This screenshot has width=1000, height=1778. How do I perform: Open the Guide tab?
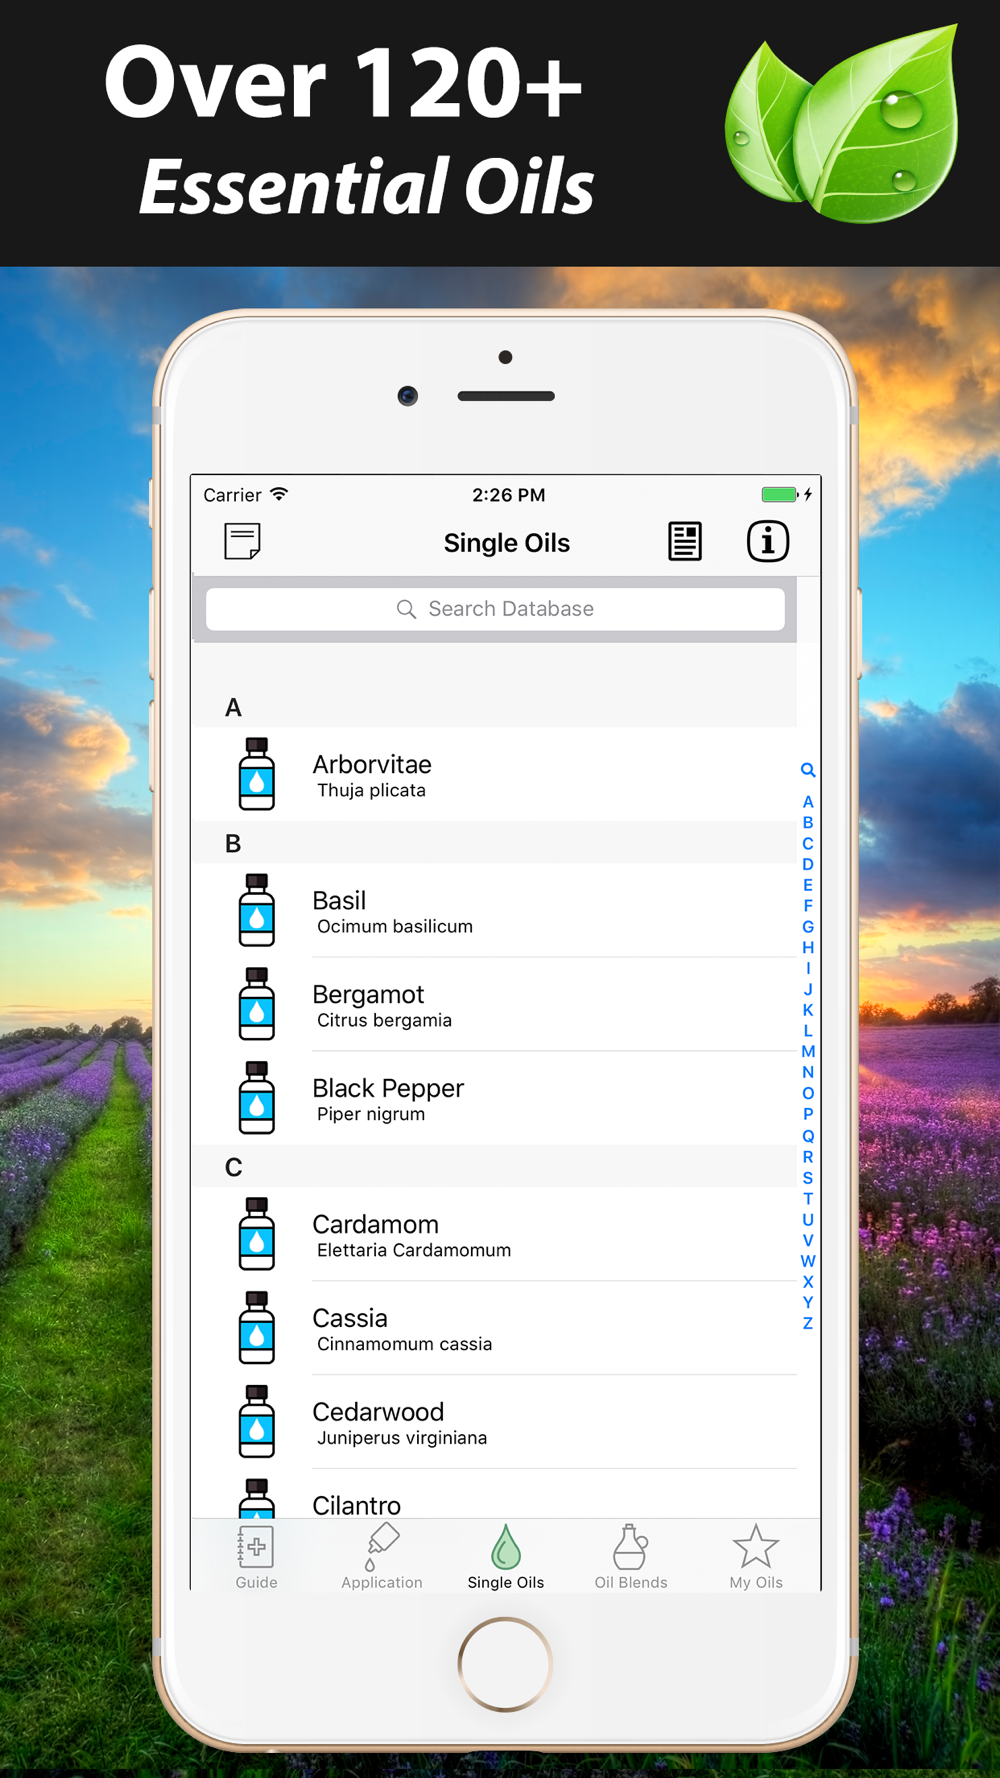point(256,1557)
